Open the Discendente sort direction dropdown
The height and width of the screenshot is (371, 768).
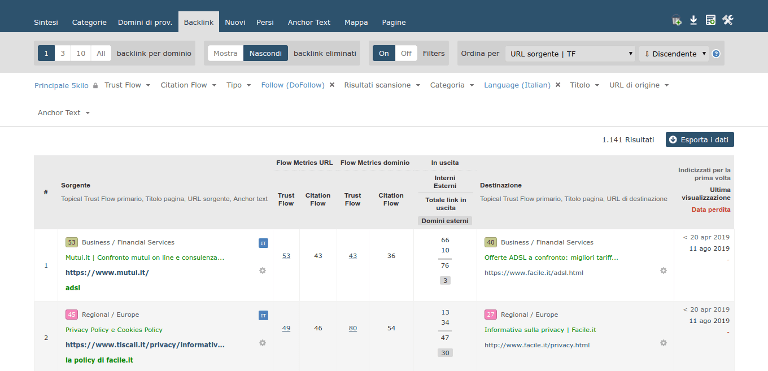point(674,54)
